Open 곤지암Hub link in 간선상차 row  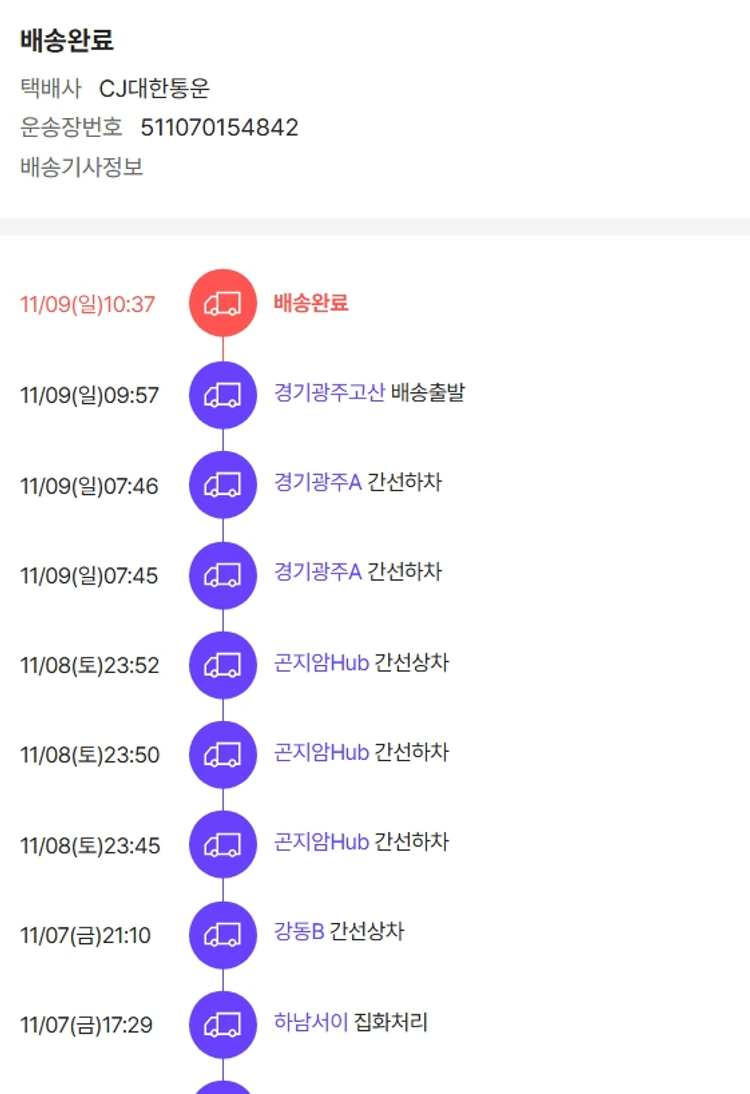point(321,662)
